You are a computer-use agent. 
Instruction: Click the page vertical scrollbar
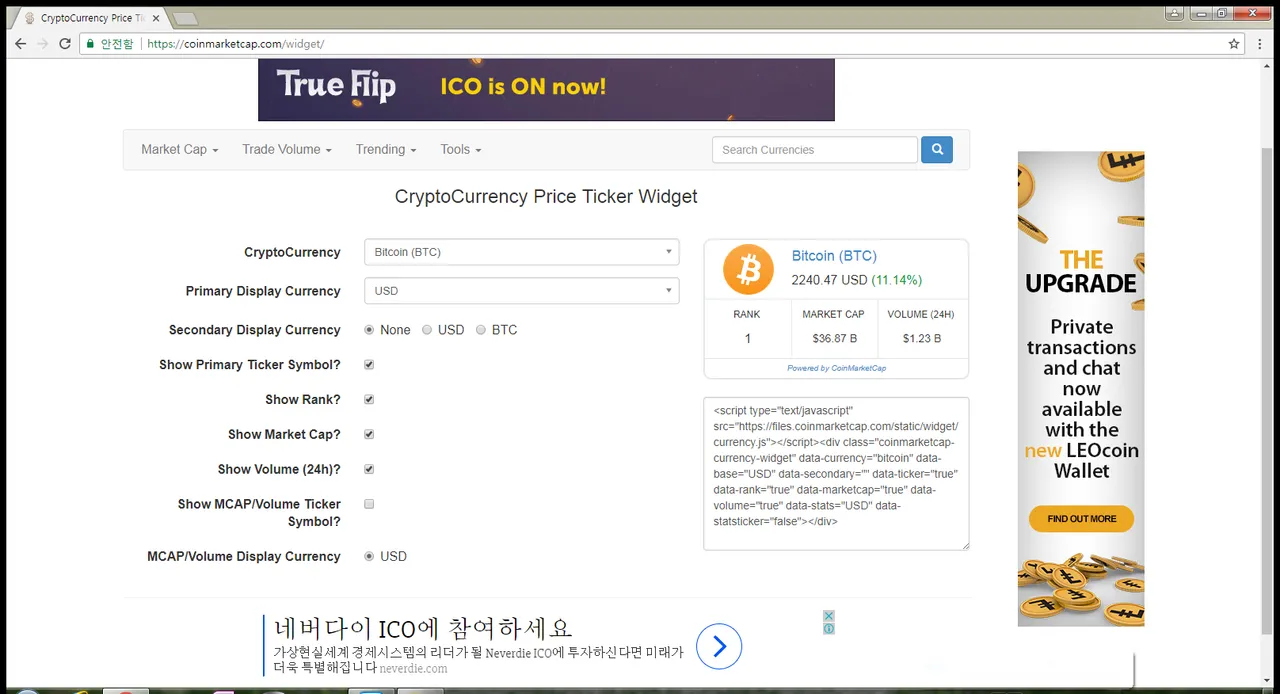[x=1268, y=390]
